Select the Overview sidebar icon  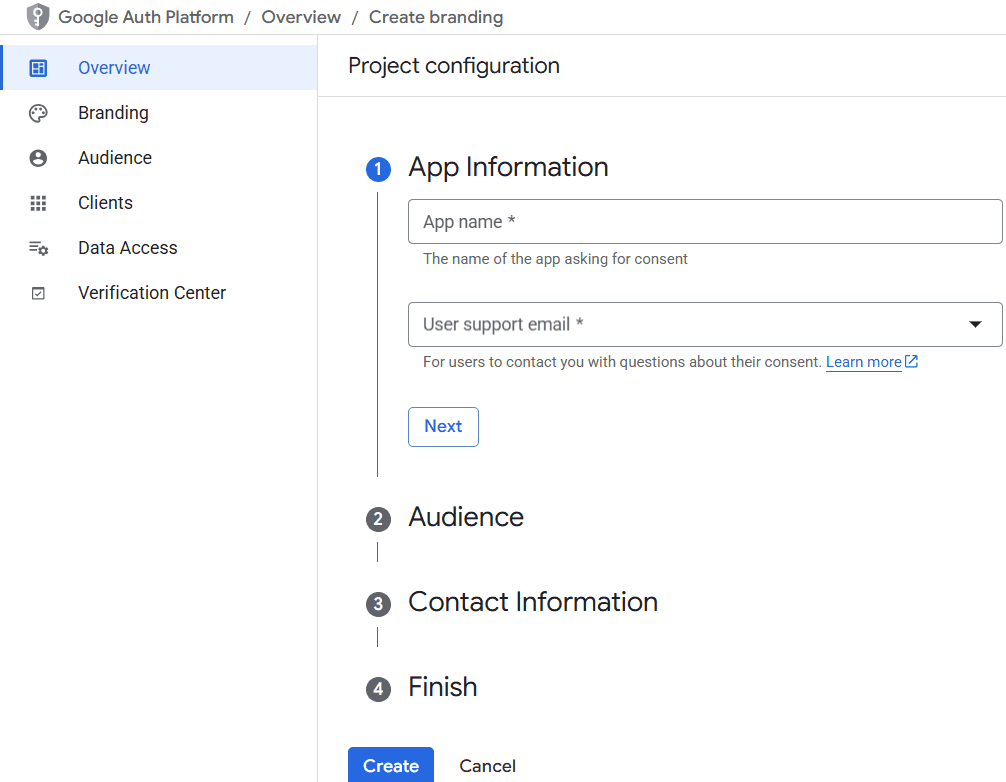(x=38, y=67)
